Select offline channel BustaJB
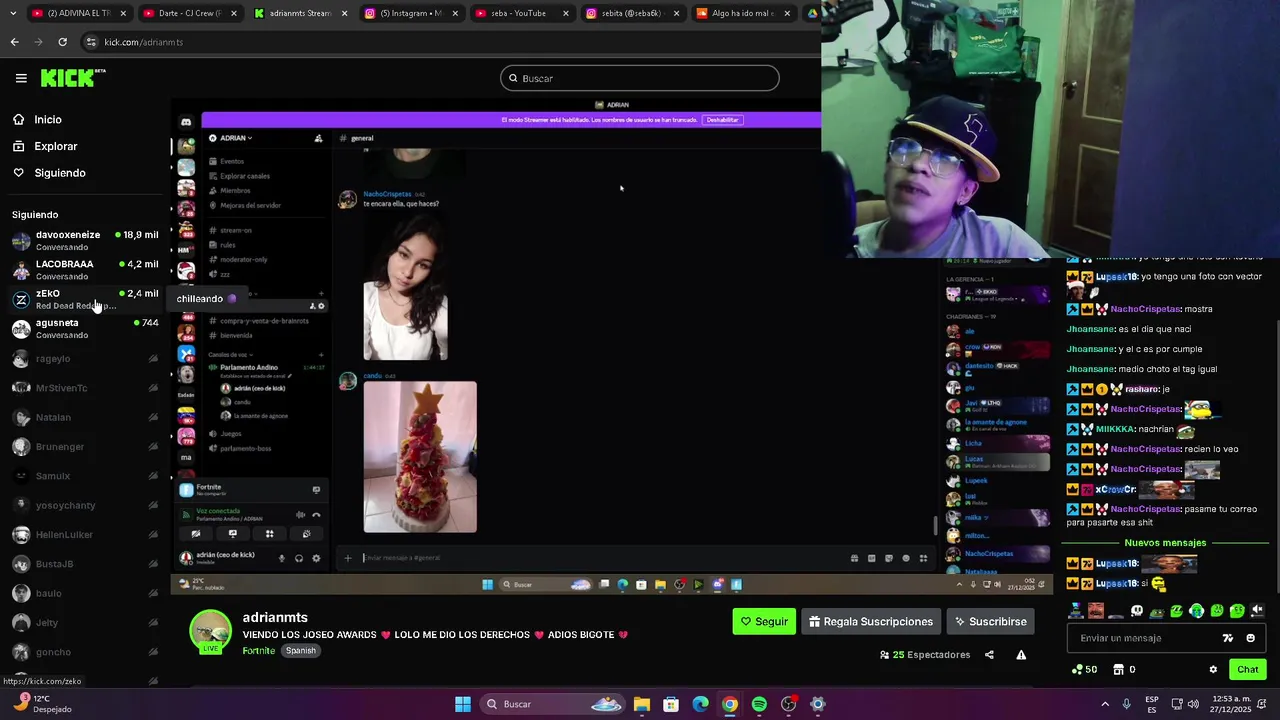Screen dimensions: 1280x720 pyautogui.click(x=85, y=564)
